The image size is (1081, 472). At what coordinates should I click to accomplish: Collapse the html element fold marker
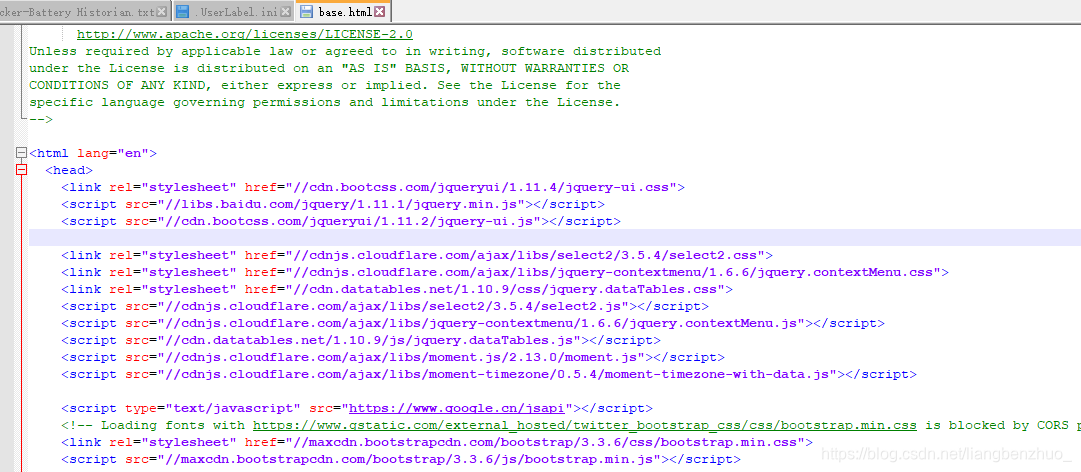[x=21, y=153]
